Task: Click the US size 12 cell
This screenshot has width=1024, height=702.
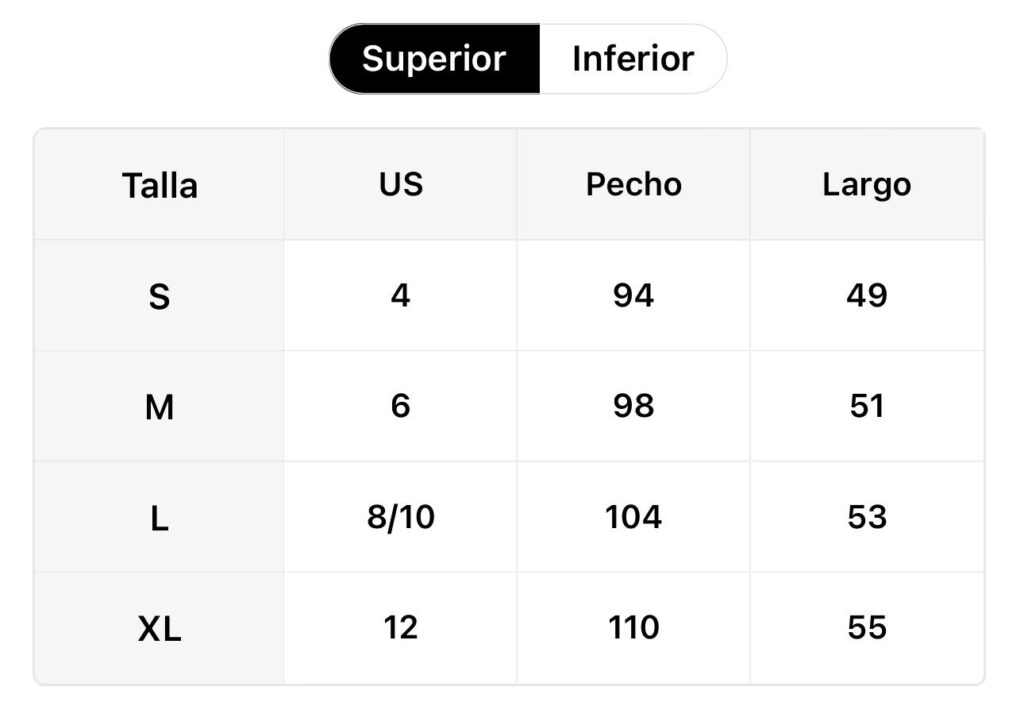Action: [x=400, y=628]
